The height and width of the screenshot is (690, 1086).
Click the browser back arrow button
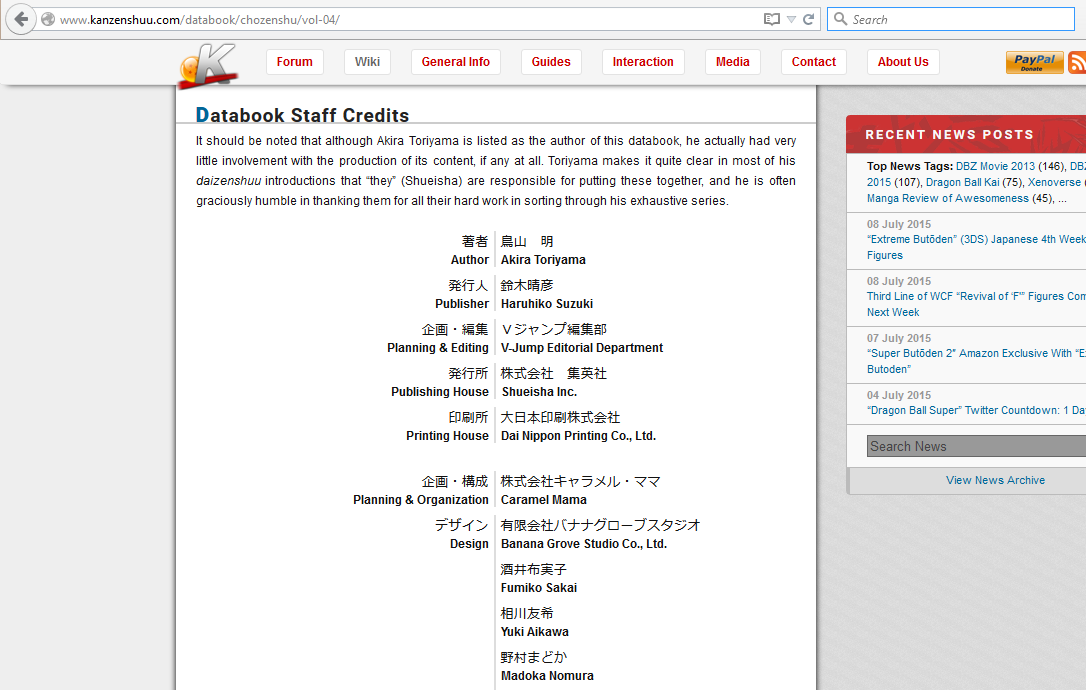tap(21, 19)
